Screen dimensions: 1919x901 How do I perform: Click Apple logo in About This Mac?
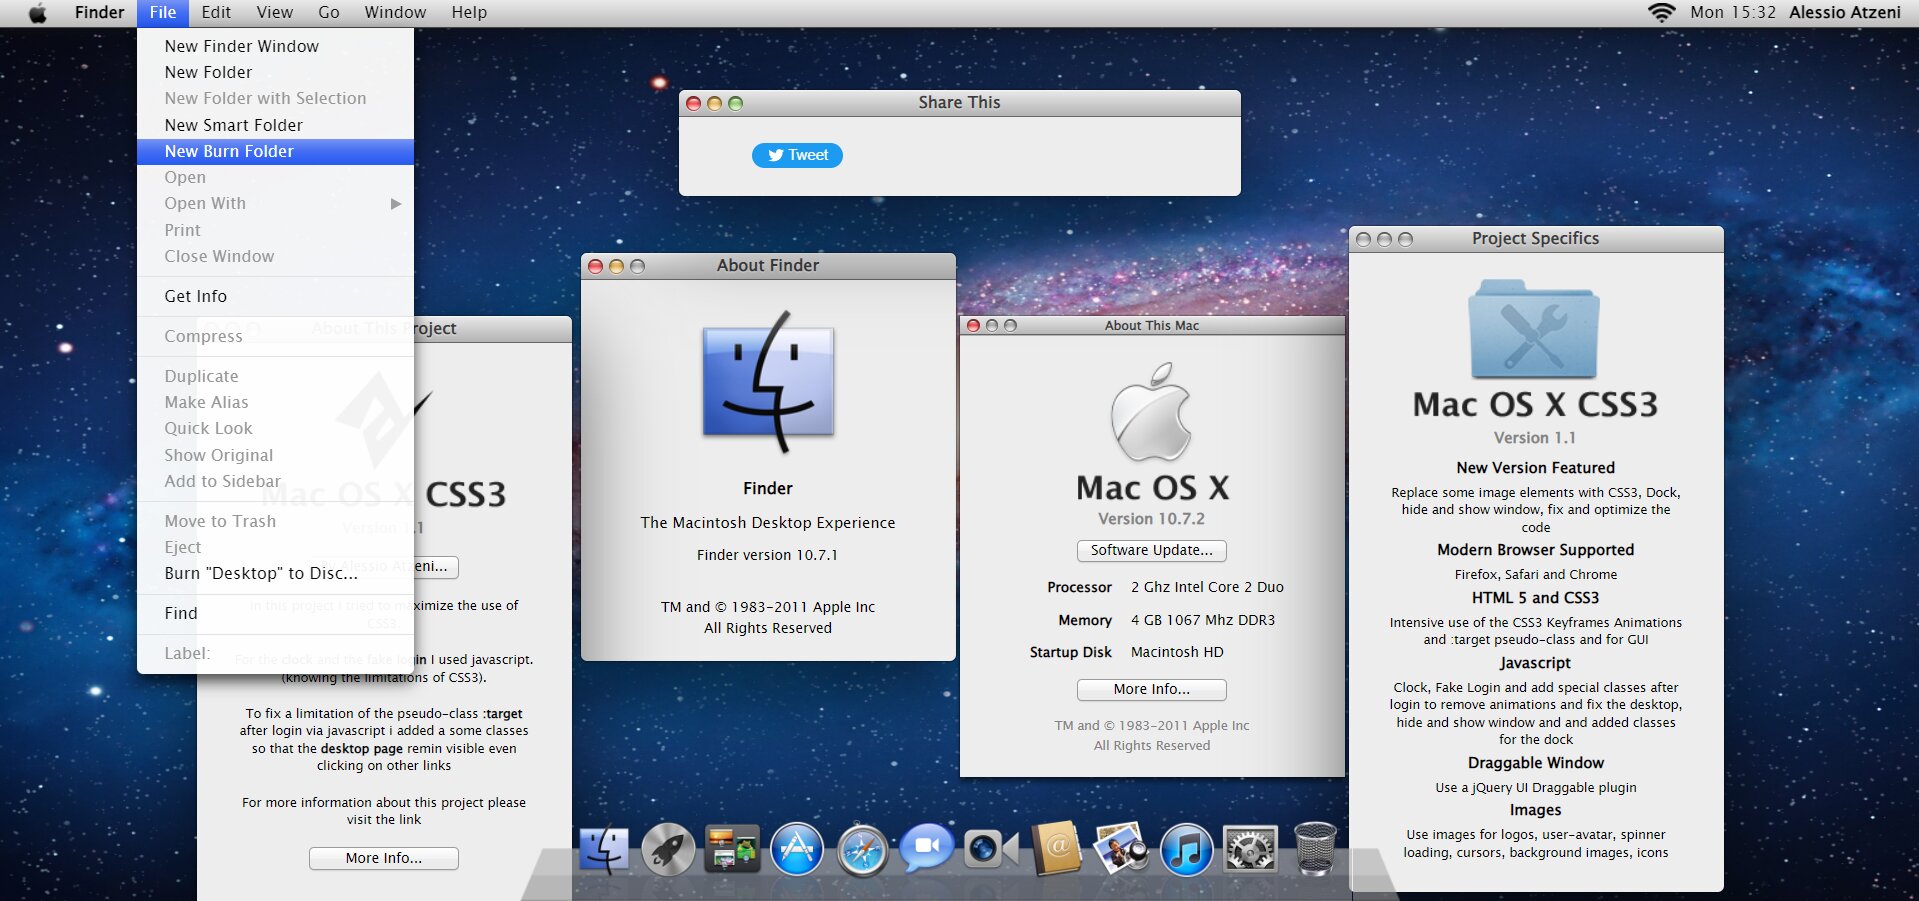(1152, 412)
